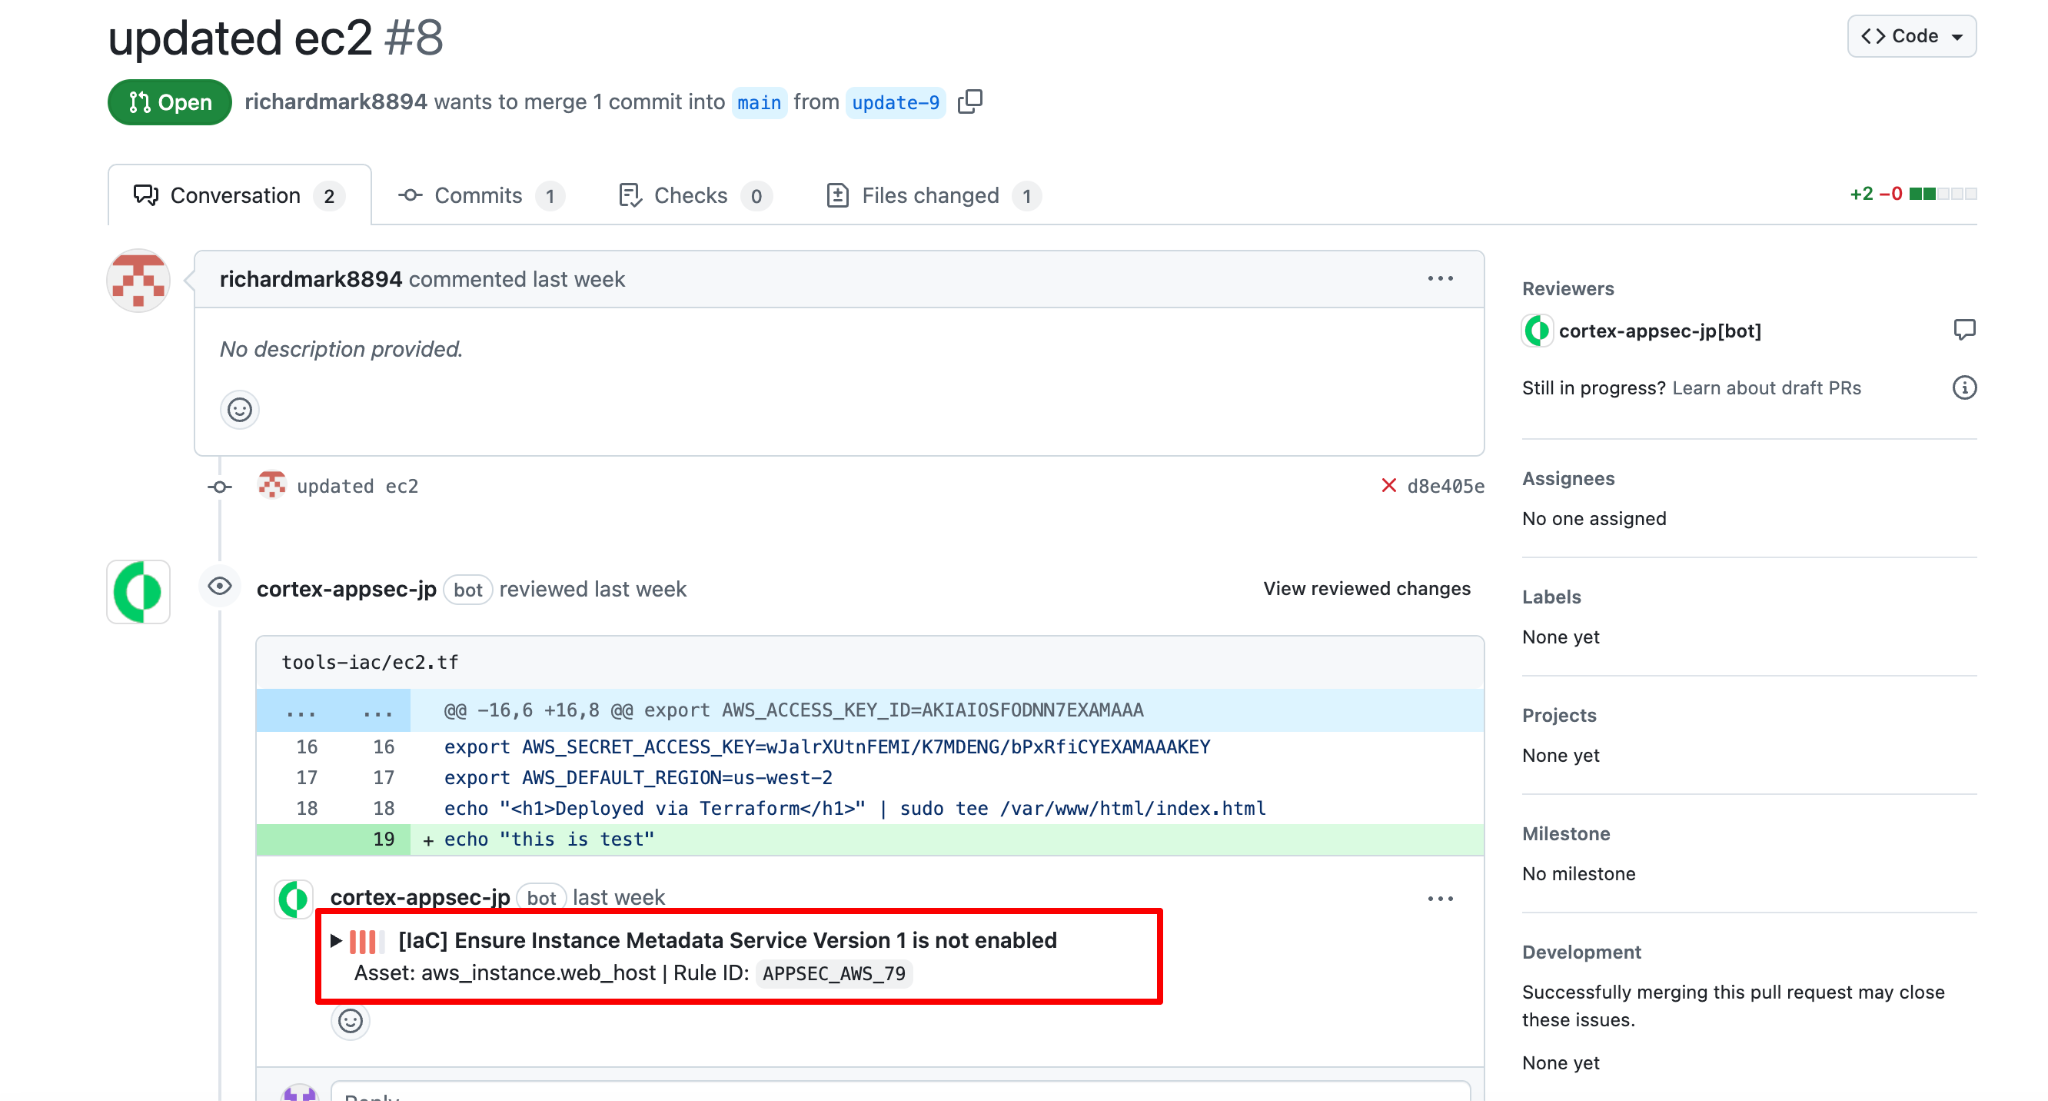Open the main branch link

coord(759,102)
